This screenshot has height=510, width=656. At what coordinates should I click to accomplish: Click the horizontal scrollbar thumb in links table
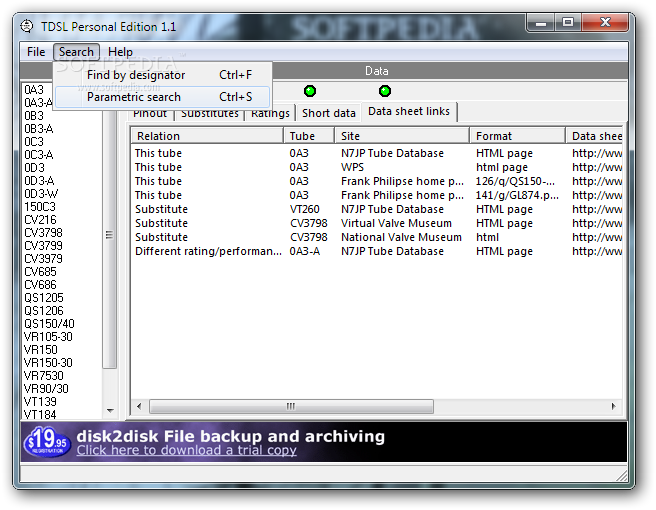click(291, 406)
